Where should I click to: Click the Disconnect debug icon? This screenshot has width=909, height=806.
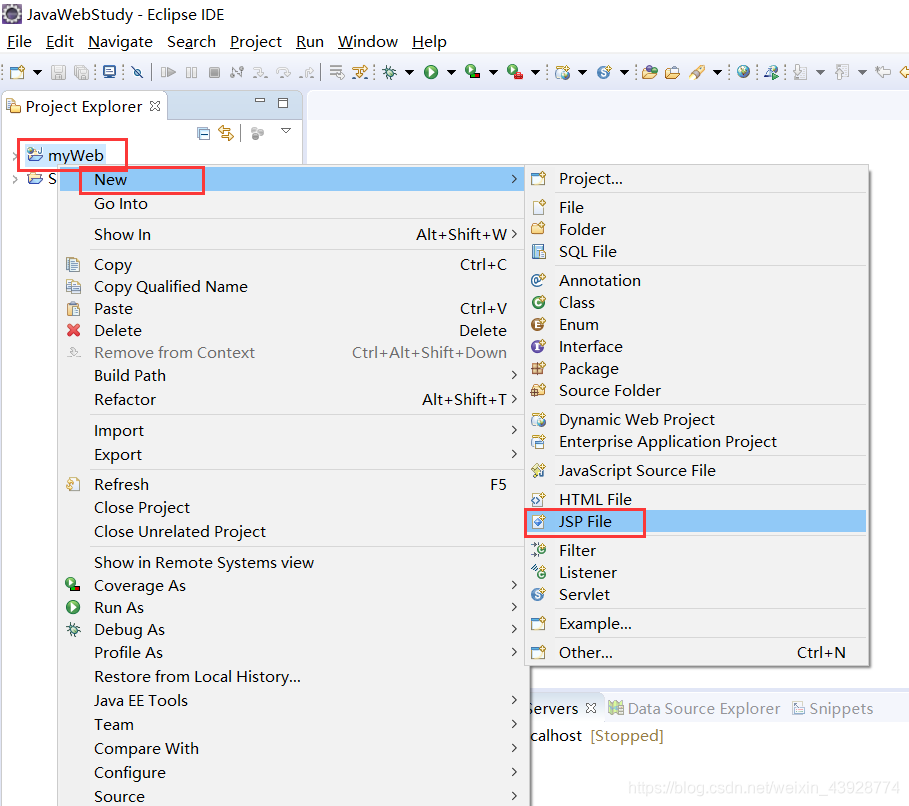[237, 72]
